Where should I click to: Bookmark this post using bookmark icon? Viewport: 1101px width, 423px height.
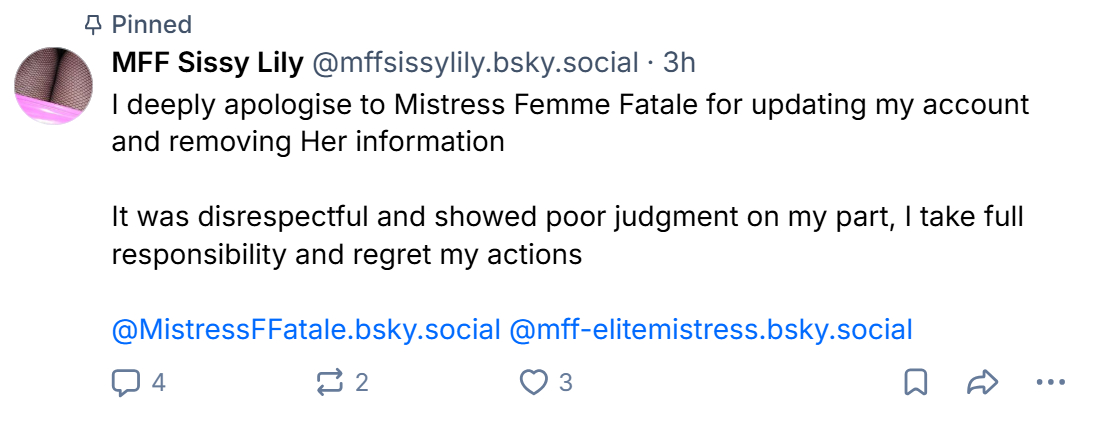click(x=916, y=382)
